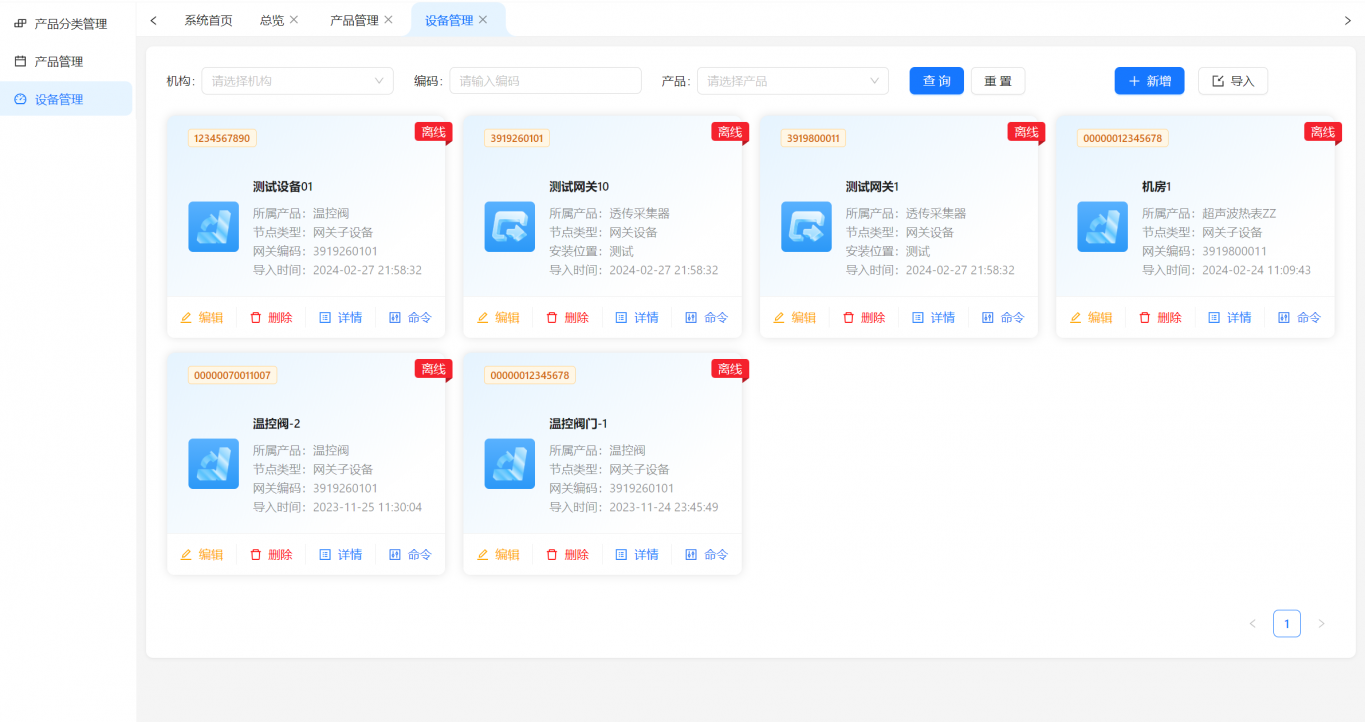This screenshot has height=722, width=1365.
Task: Delete the 测试网关10 device
Action: (567, 318)
